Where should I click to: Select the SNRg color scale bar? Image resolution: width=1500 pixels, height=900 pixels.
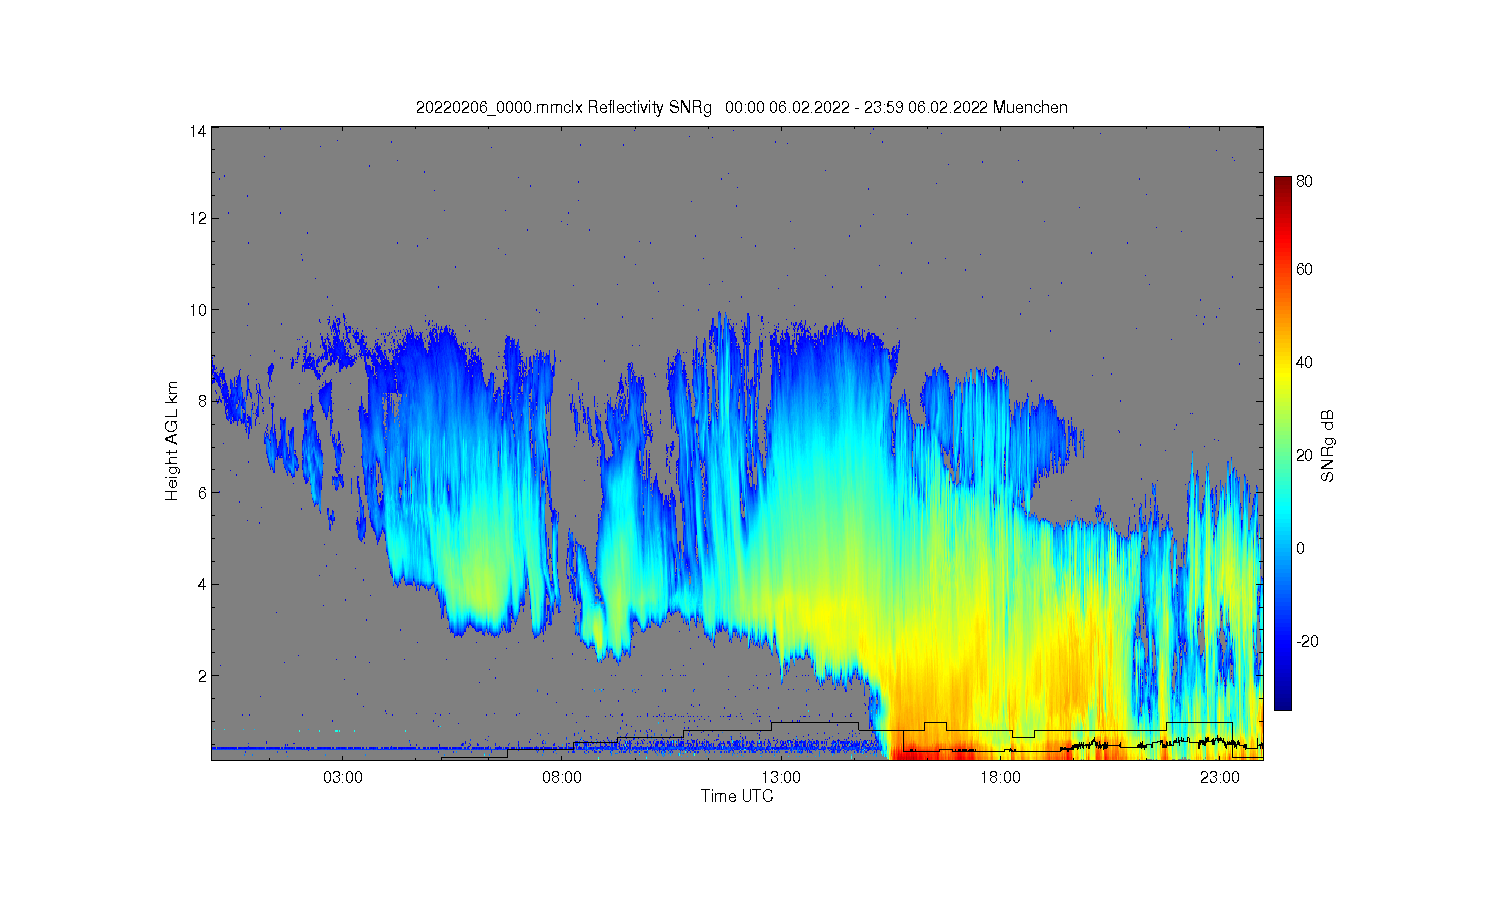pos(1282,443)
